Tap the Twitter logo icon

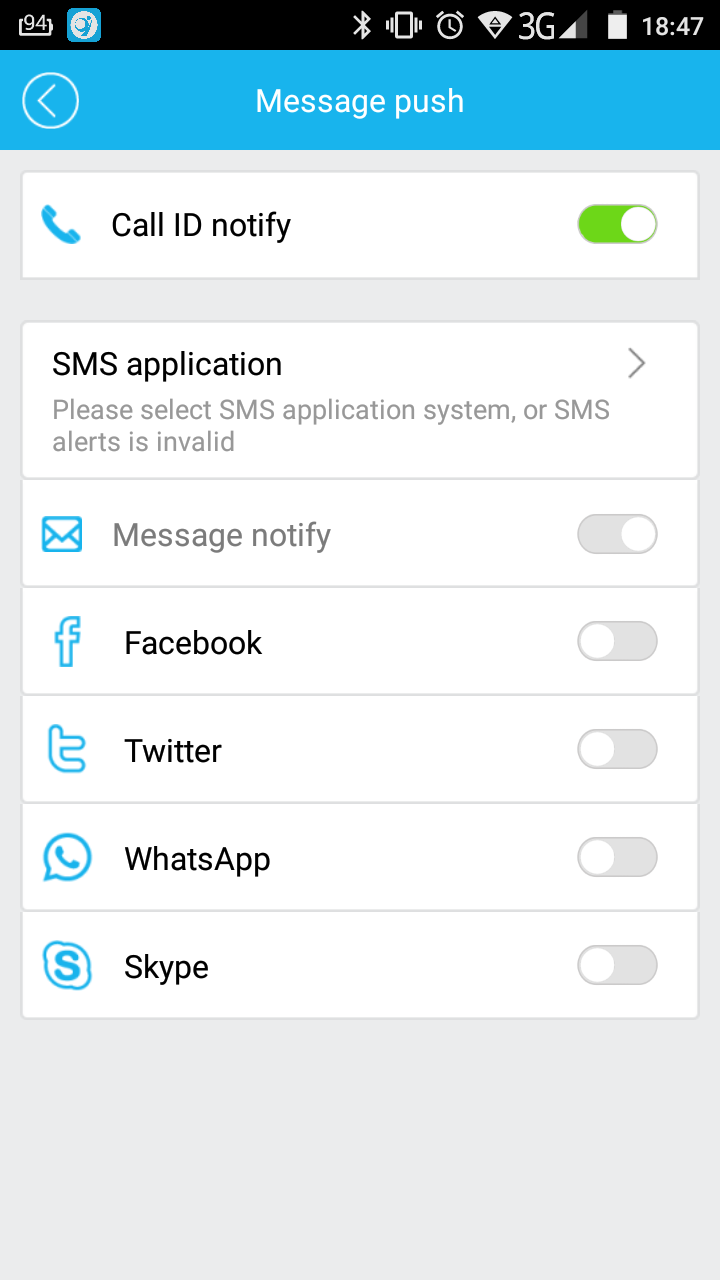[x=67, y=750]
